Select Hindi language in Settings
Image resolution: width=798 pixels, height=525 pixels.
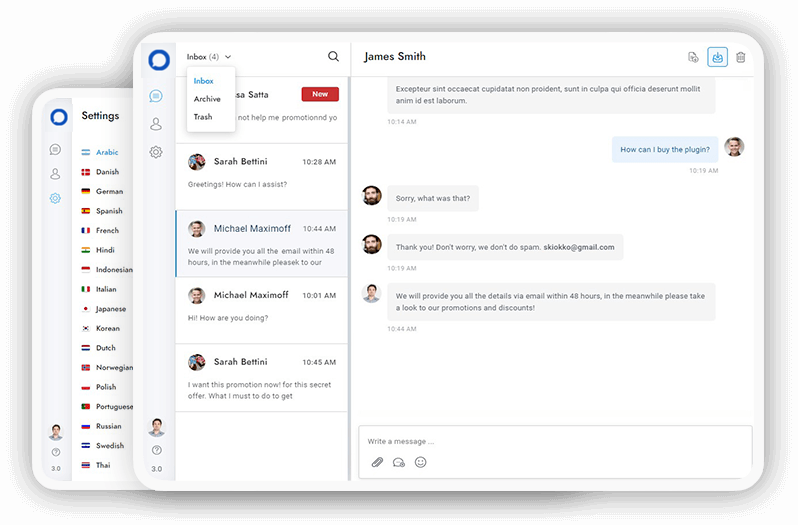coord(98,250)
